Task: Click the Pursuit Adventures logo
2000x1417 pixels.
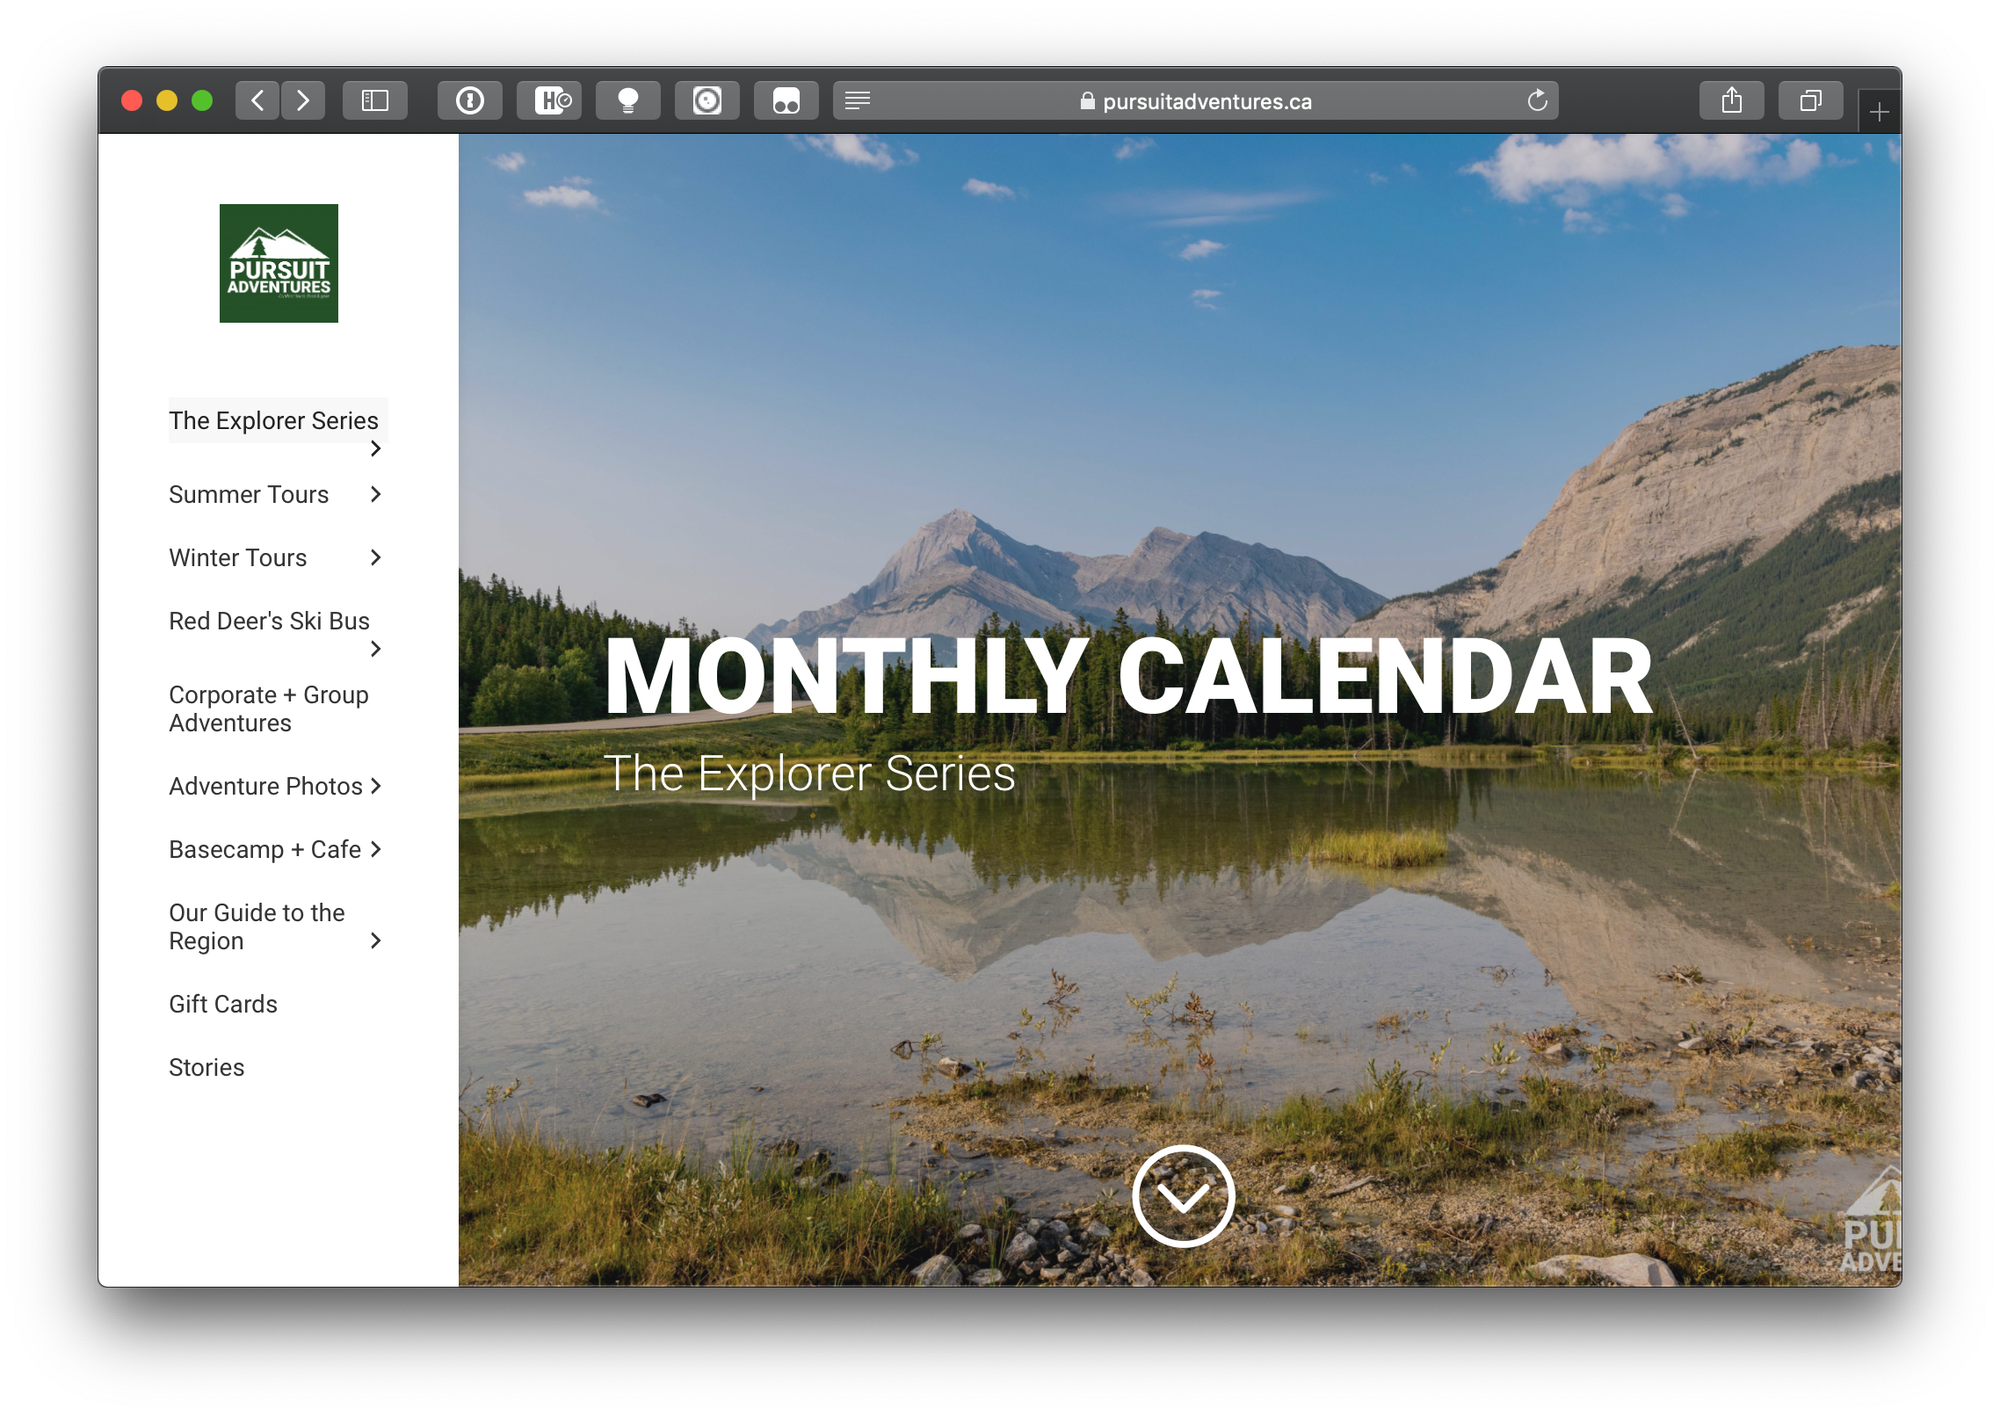Action: (x=278, y=263)
